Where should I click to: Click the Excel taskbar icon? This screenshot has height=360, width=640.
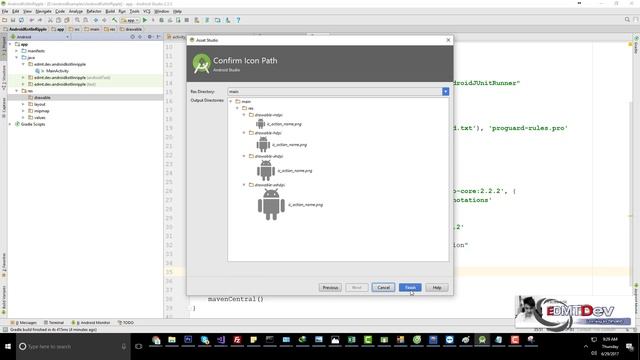pos(351,340)
